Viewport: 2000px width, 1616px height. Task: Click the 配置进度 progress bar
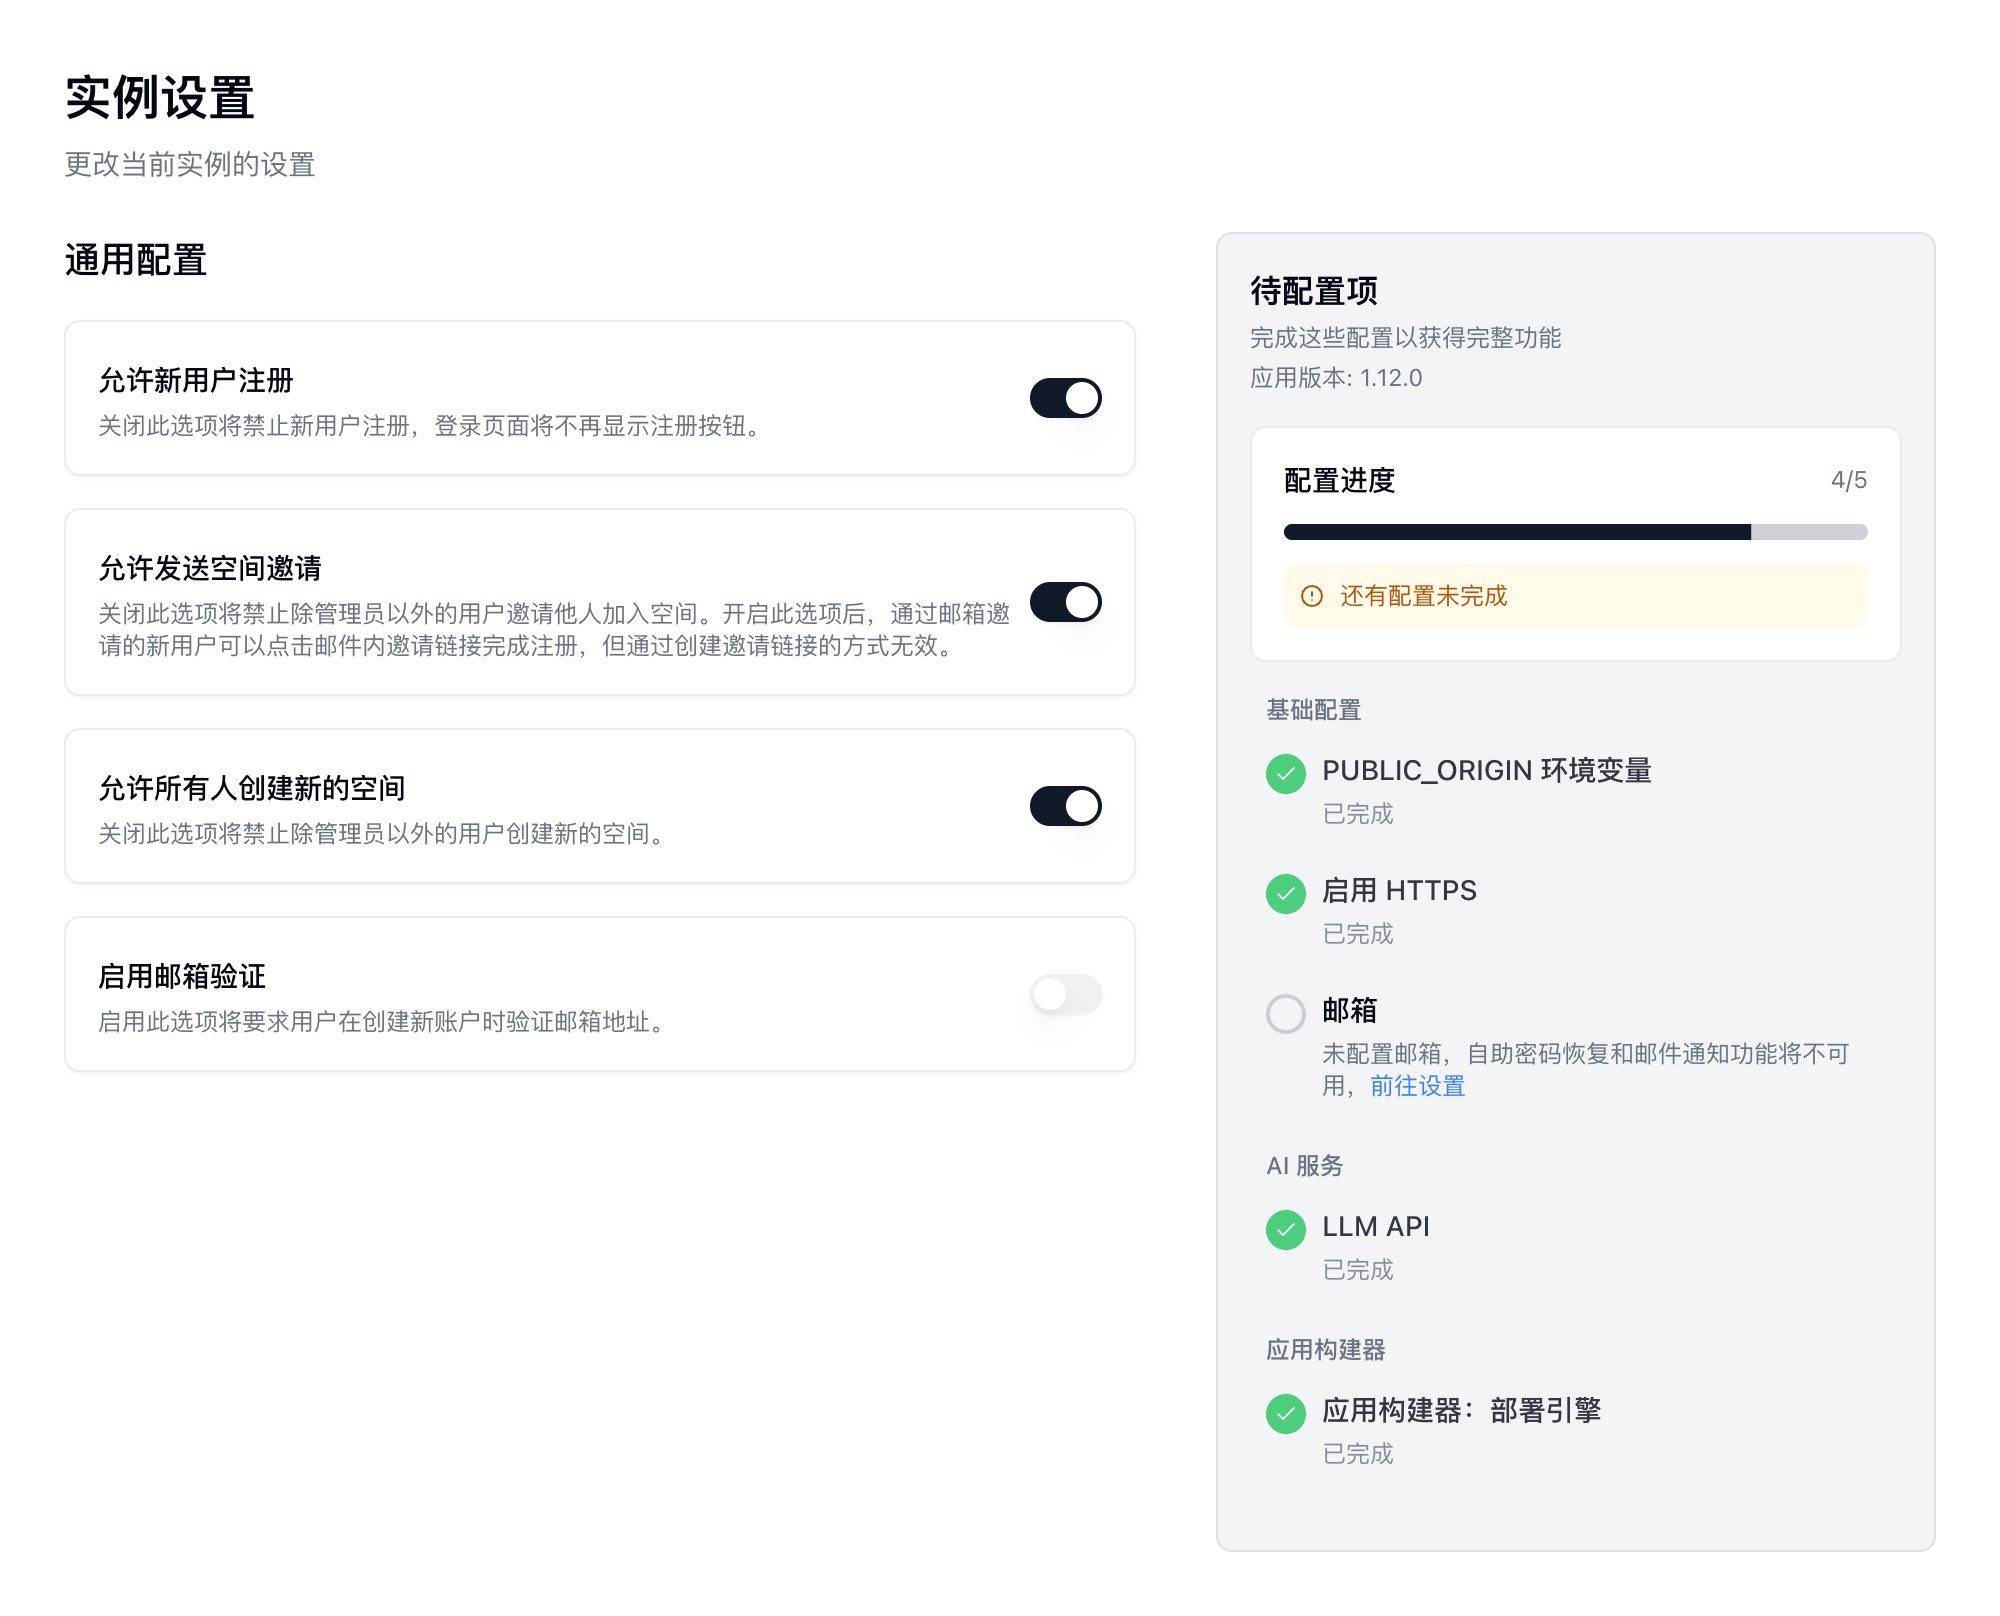tap(1575, 532)
